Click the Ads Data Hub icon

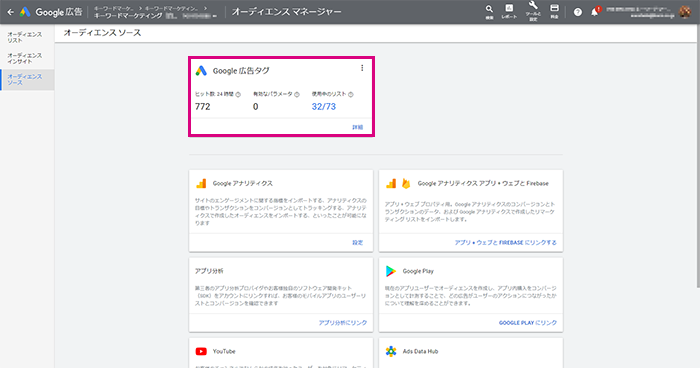pyautogui.click(x=391, y=351)
